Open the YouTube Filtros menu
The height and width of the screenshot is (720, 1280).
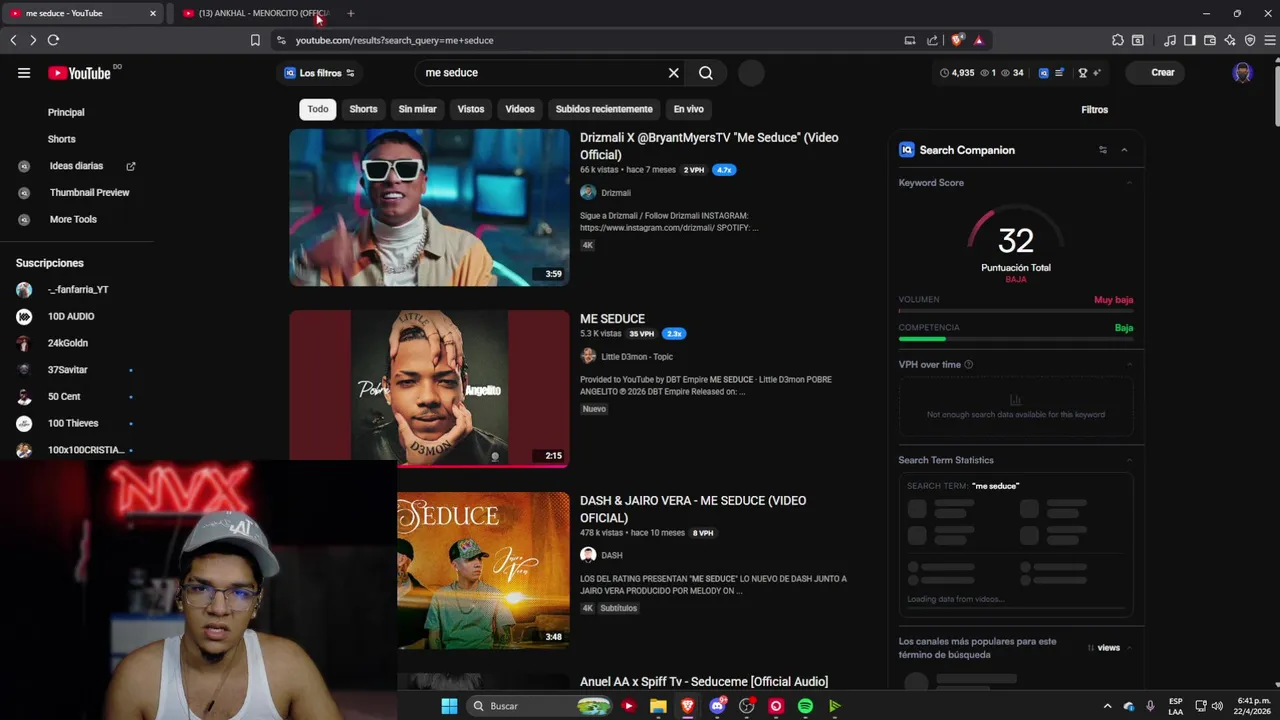point(1094,110)
